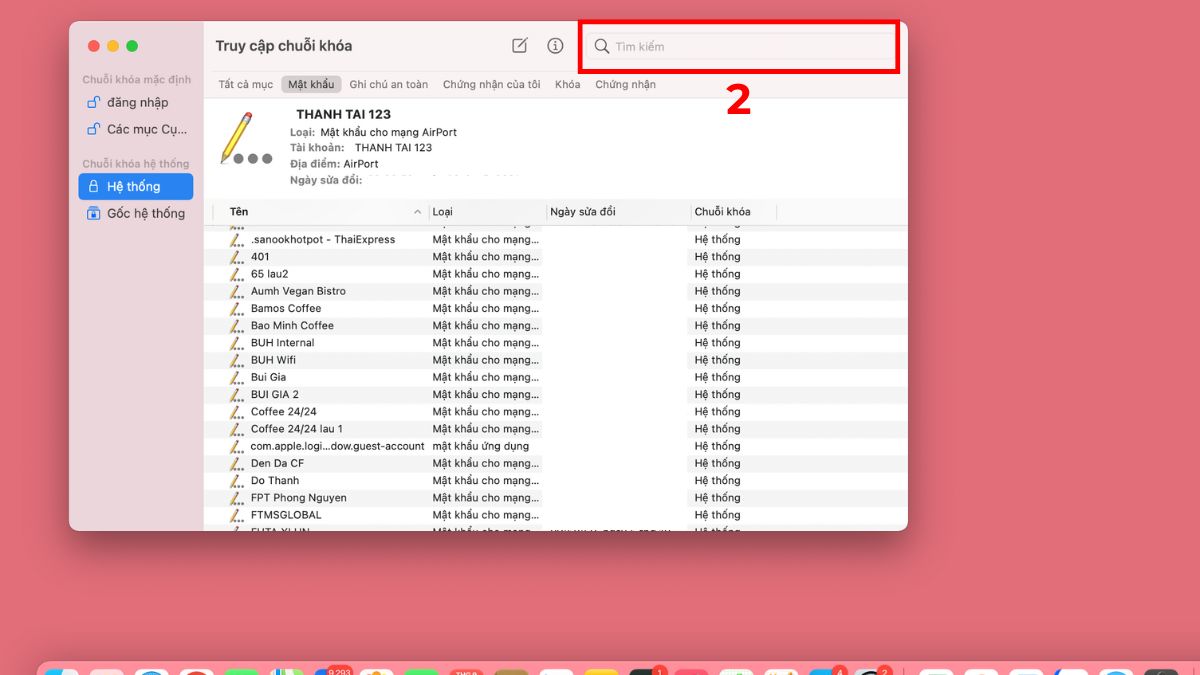Click the THANH TAI 123 title in details
The image size is (1200, 675).
343,114
